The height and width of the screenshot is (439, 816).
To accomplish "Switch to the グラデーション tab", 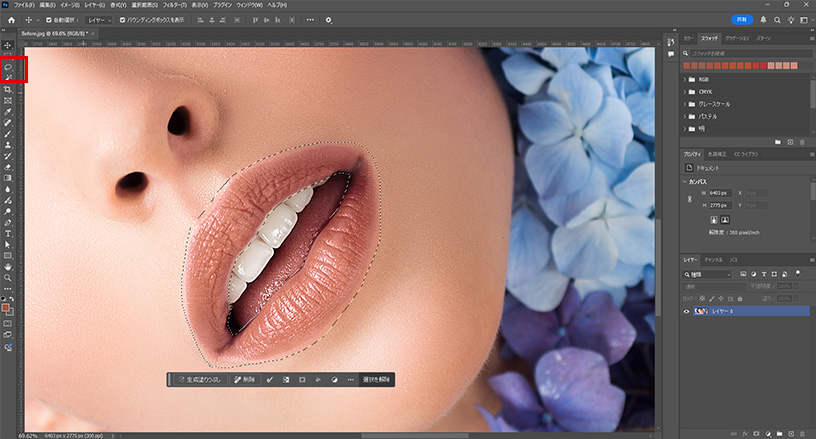I will 737,38.
